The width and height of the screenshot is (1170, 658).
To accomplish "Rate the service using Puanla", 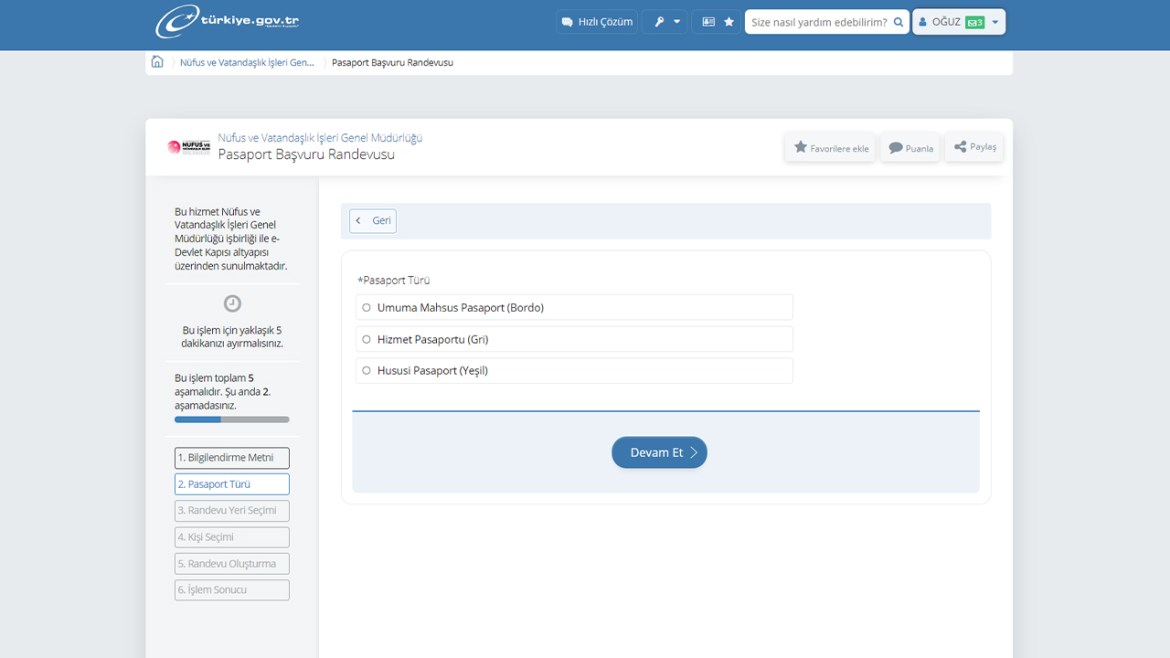I will pyautogui.click(x=910, y=148).
